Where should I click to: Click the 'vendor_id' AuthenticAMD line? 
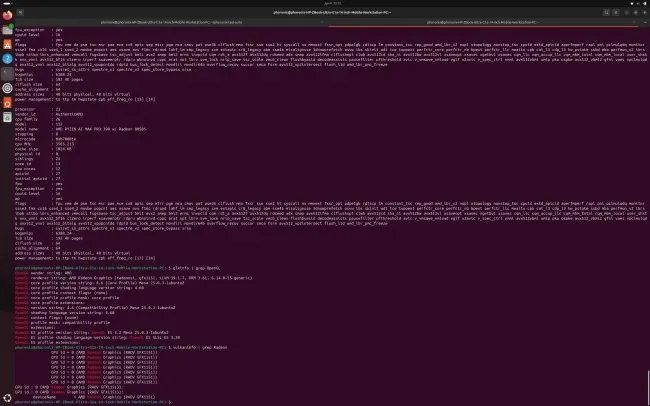[49, 114]
